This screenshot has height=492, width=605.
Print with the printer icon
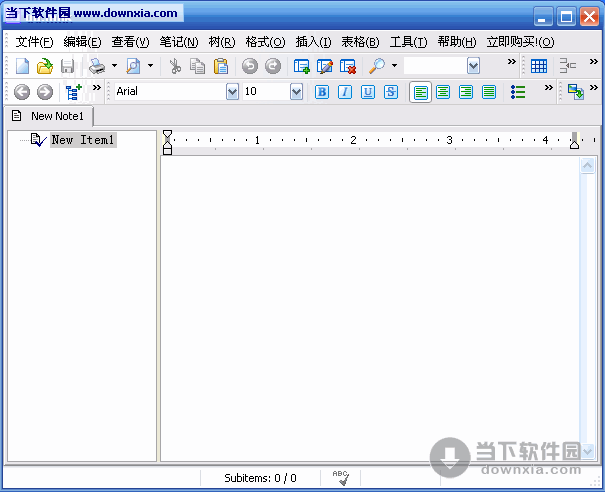pyautogui.click(x=96, y=66)
